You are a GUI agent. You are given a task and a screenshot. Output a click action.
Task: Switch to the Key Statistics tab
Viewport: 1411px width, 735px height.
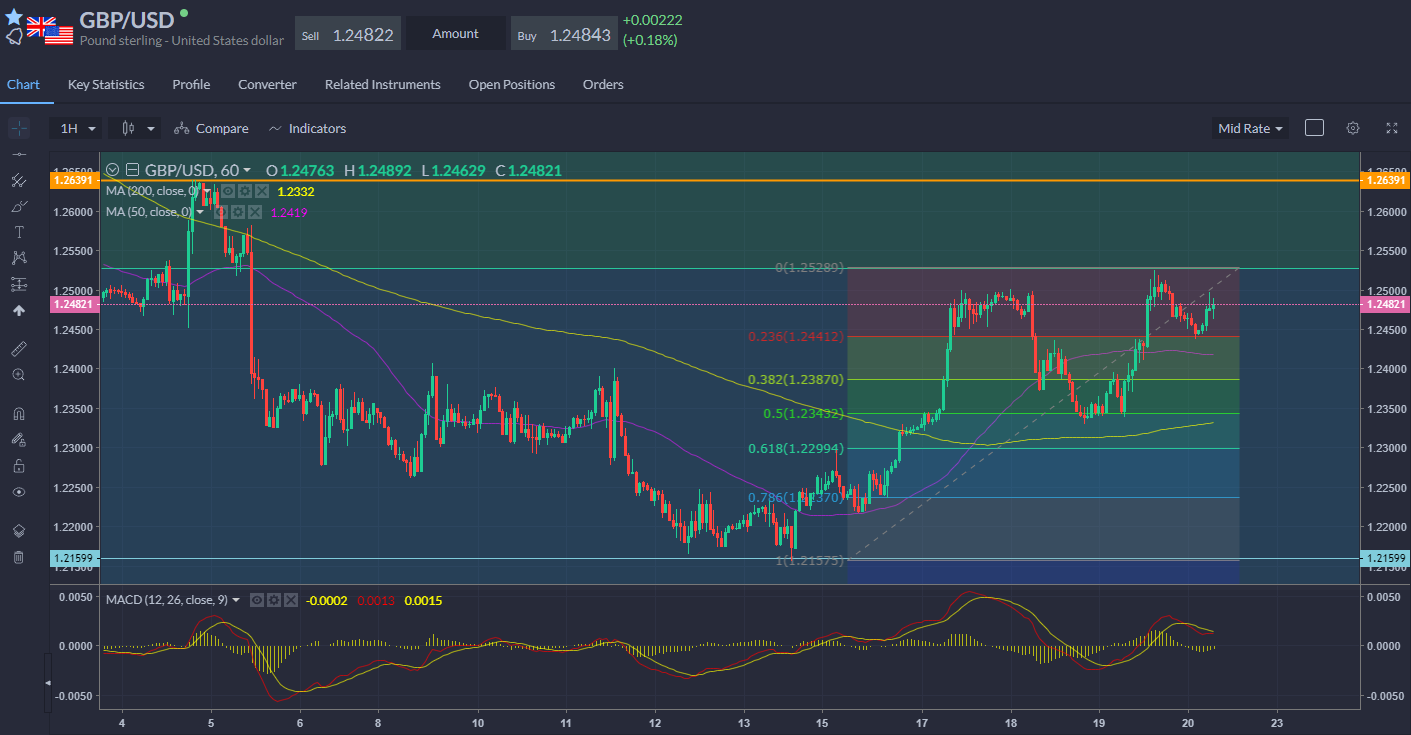coord(106,85)
